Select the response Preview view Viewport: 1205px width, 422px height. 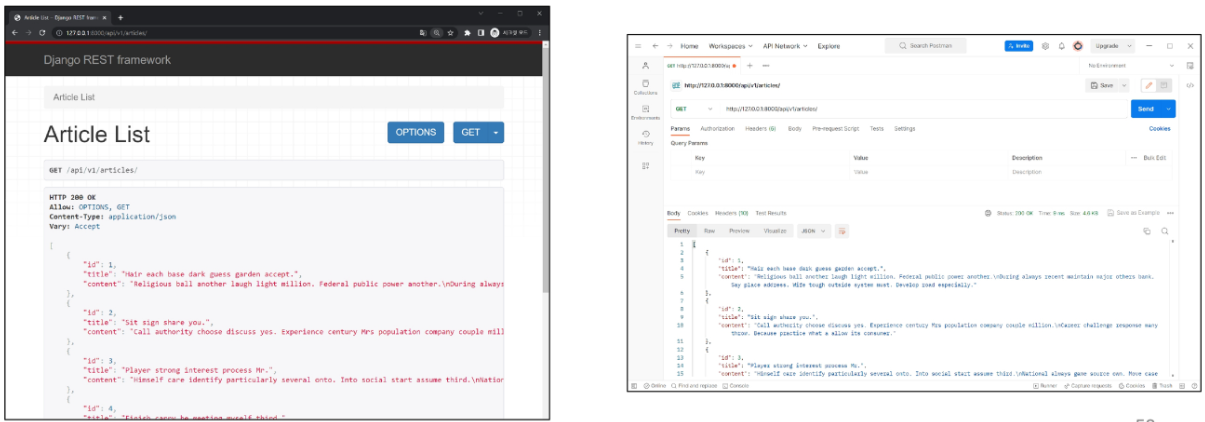pos(739,231)
